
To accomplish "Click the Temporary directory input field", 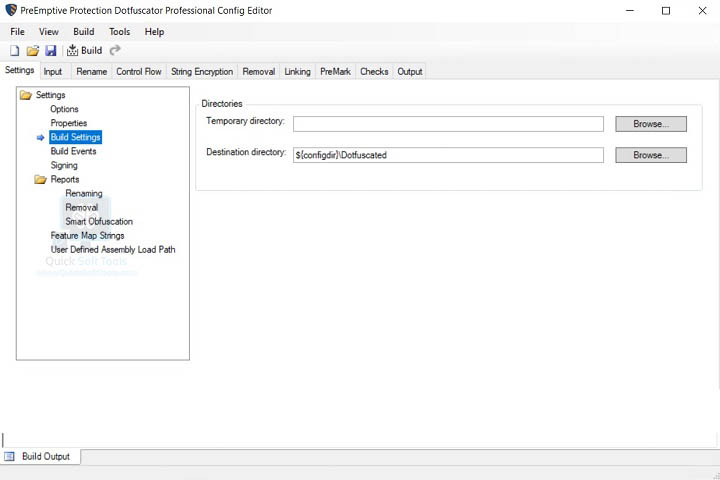I will 448,124.
